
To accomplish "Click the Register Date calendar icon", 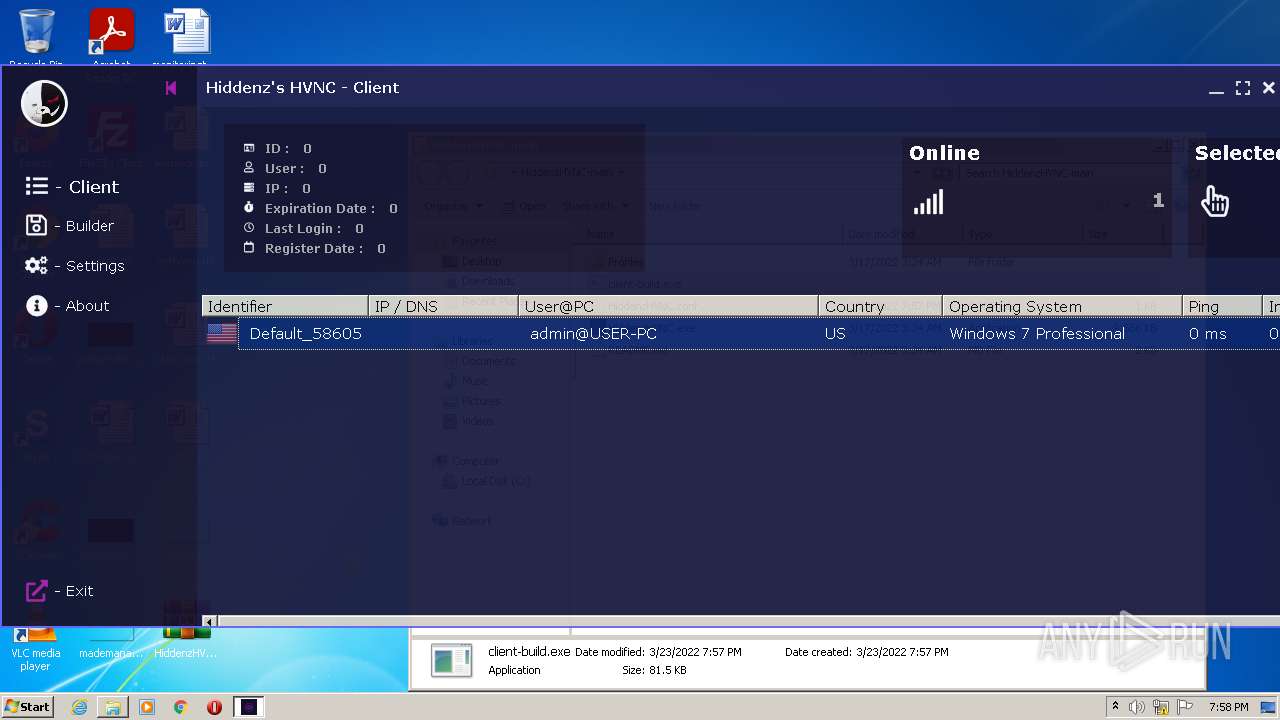I will [x=249, y=248].
